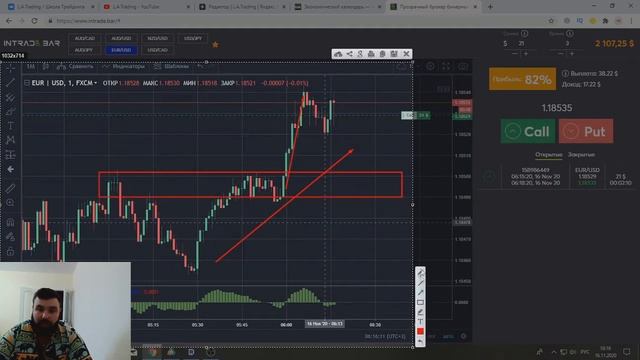Open the 1m timeframe selector
The height and width of the screenshot is (360, 640).
(x=31, y=66)
